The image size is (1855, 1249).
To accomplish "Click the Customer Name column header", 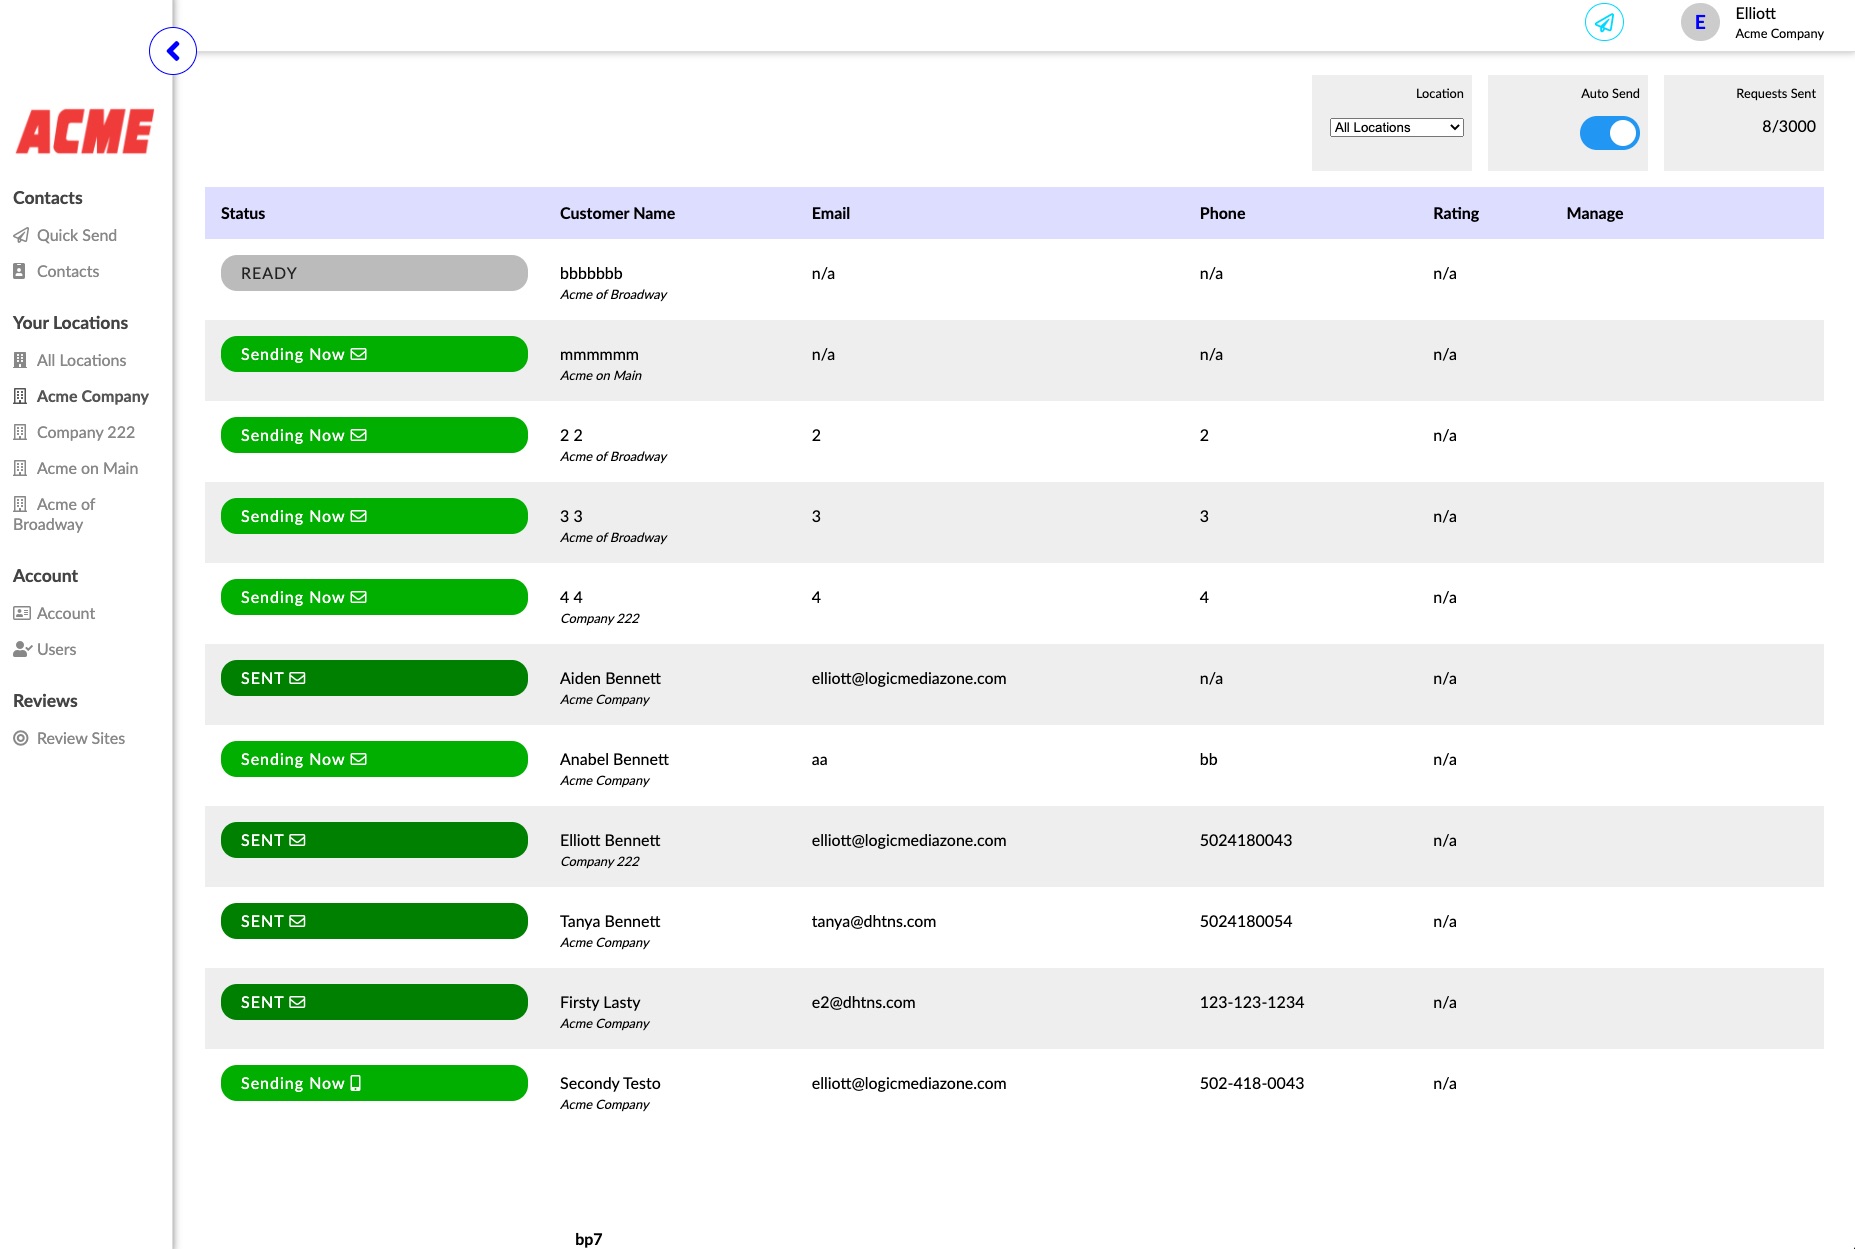I will coord(617,213).
